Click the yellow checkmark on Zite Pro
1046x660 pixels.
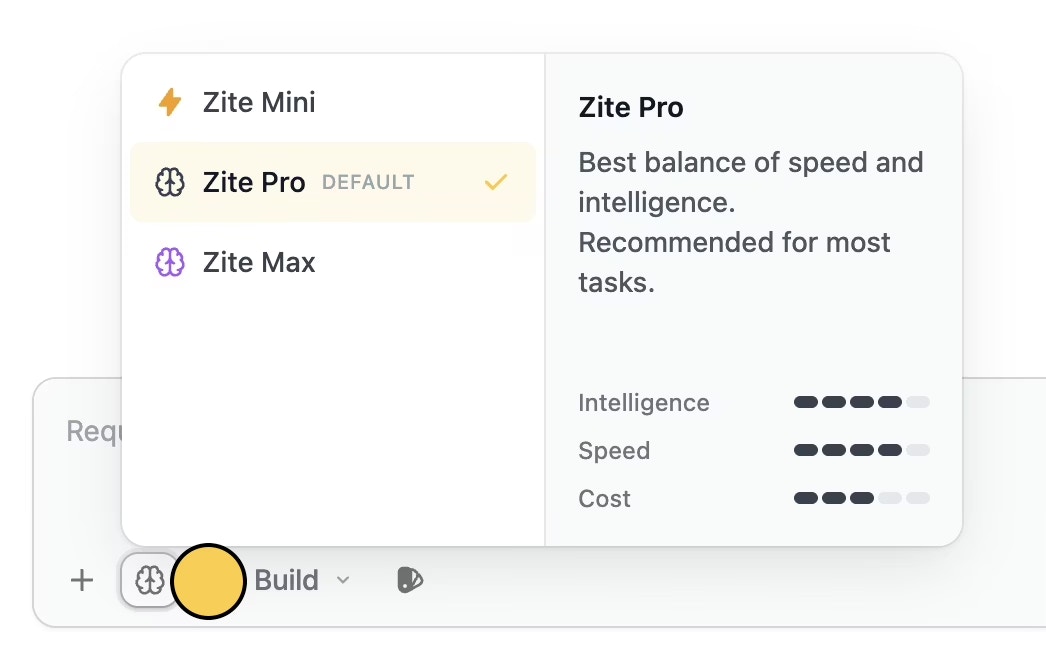(496, 182)
